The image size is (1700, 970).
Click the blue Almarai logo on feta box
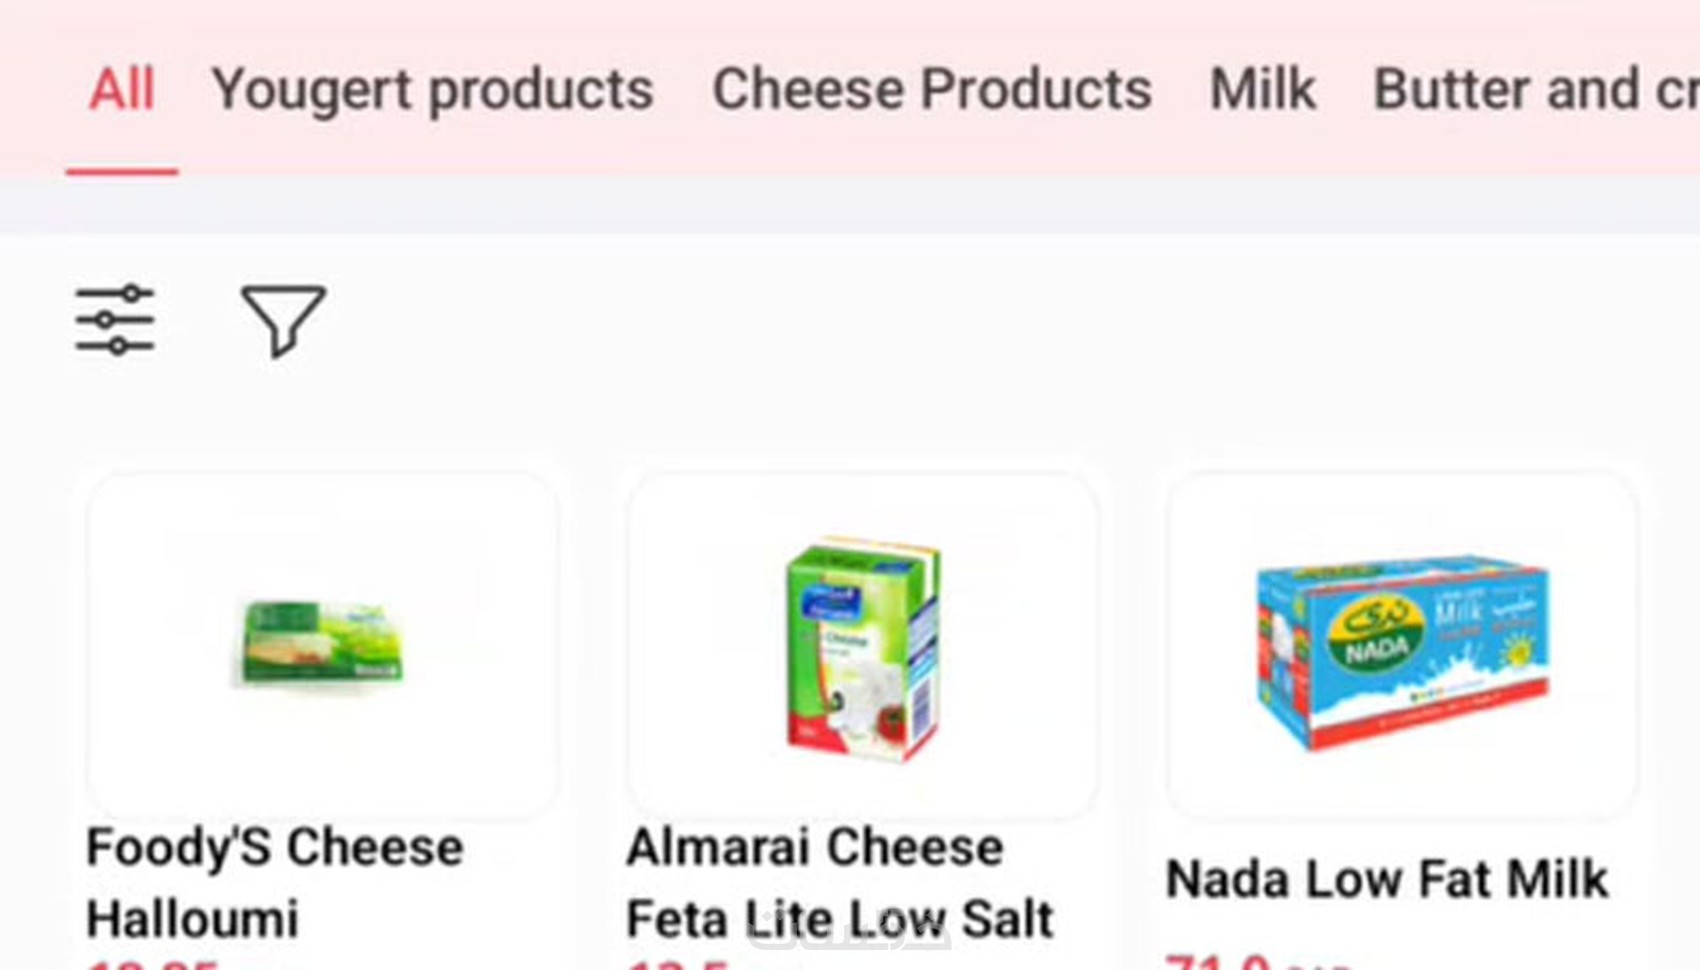830,603
